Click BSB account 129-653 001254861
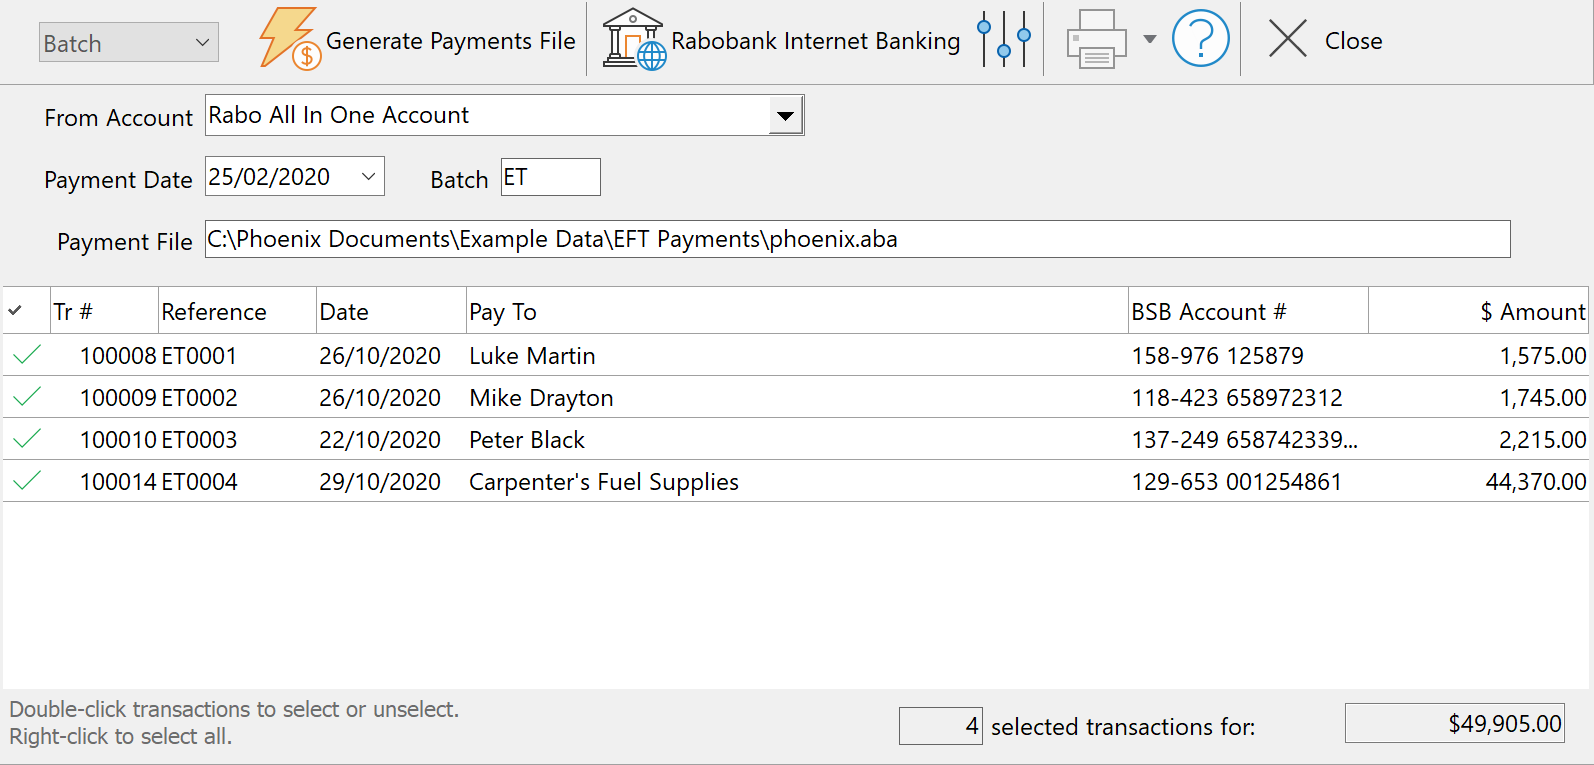The image size is (1594, 765). click(1236, 482)
